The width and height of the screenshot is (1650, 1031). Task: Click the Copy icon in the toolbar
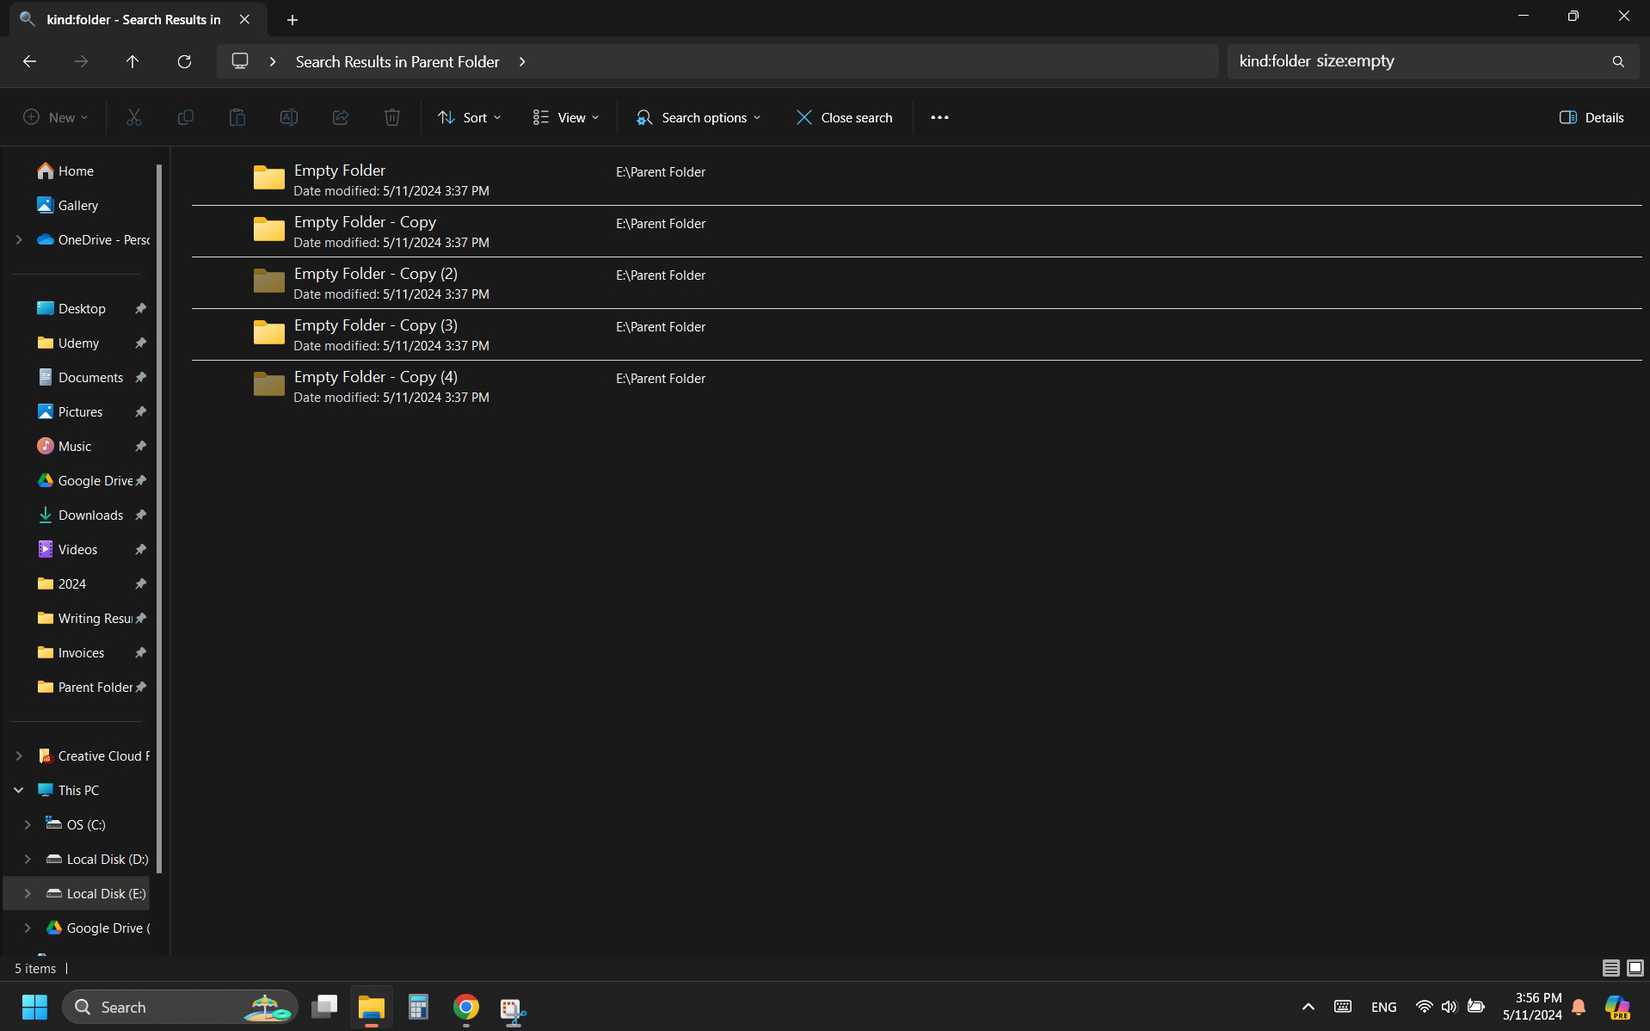point(185,117)
